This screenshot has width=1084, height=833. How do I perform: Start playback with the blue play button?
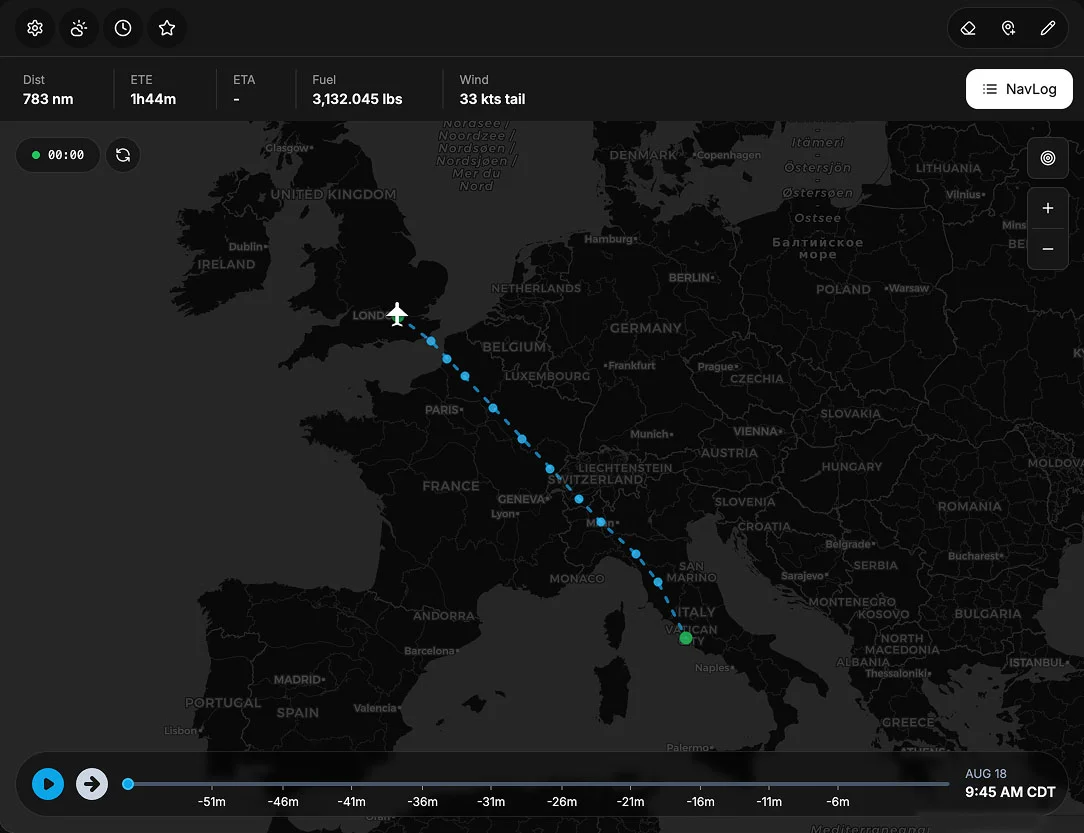point(48,784)
